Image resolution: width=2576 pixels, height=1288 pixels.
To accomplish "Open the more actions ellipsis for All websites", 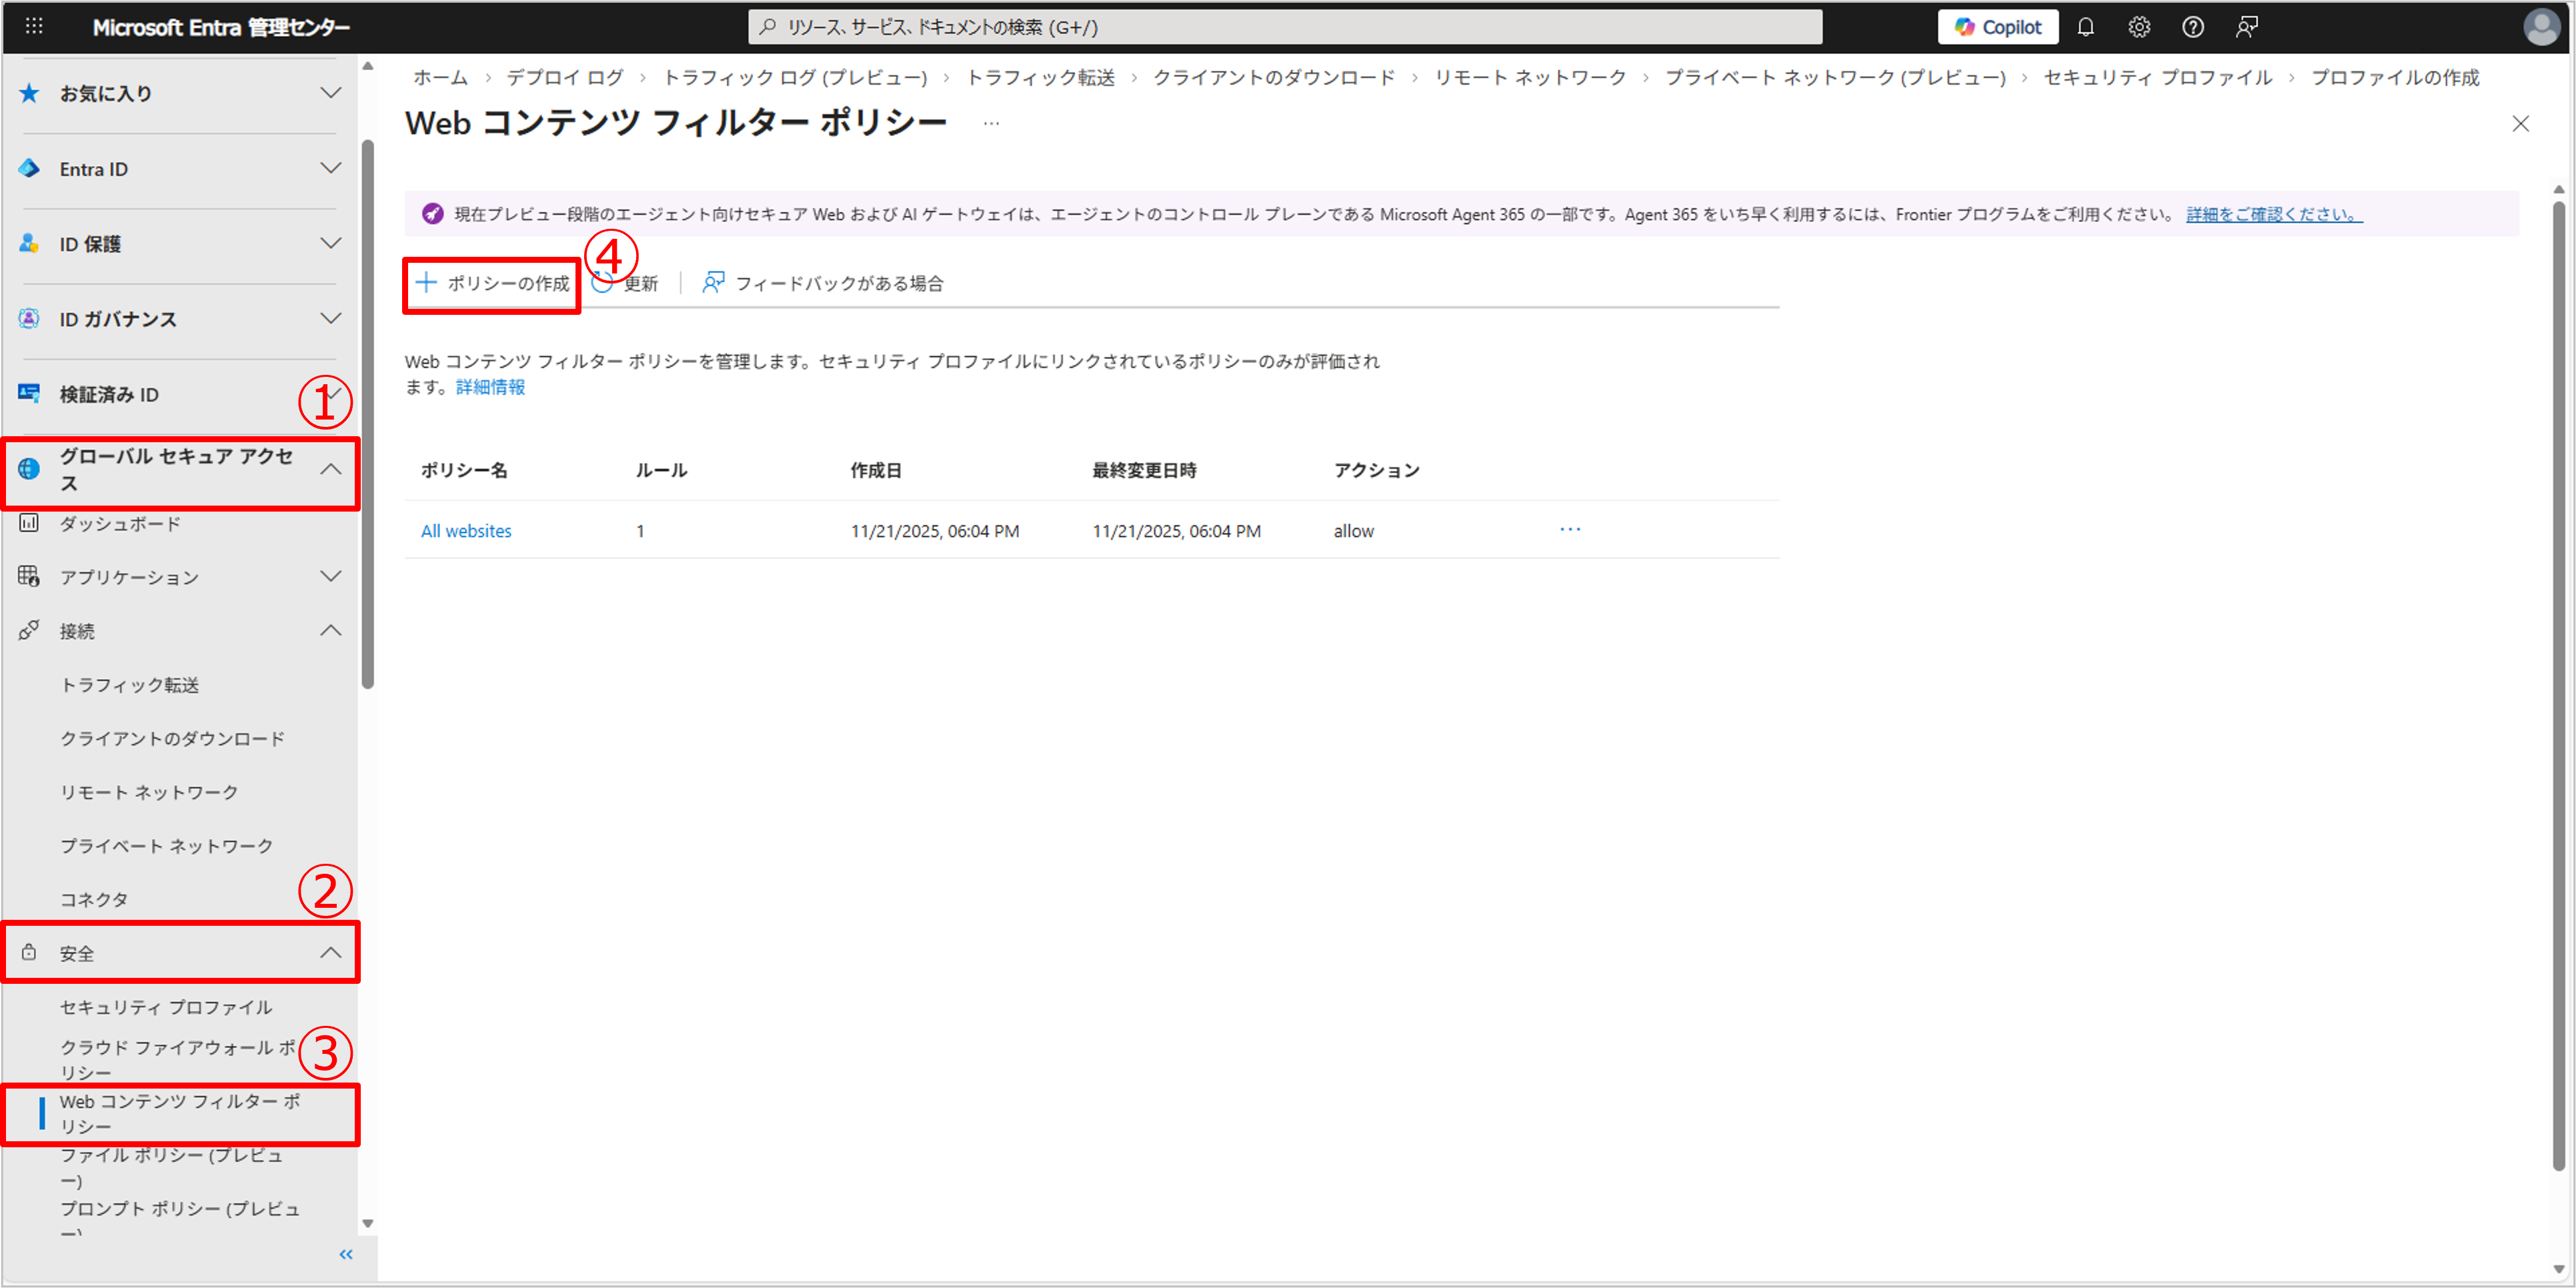I will [1570, 530].
